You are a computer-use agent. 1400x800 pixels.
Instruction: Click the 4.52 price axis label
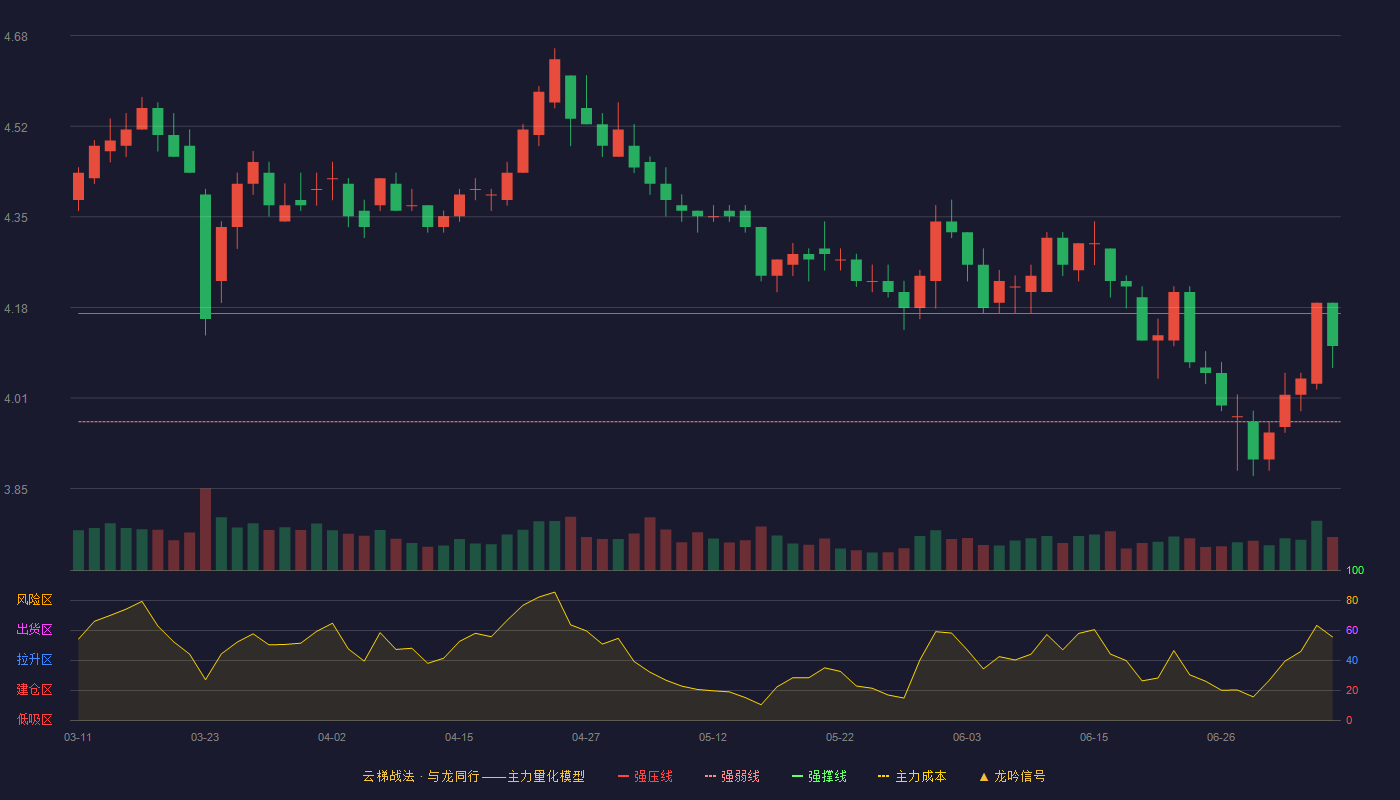[16, 128]
